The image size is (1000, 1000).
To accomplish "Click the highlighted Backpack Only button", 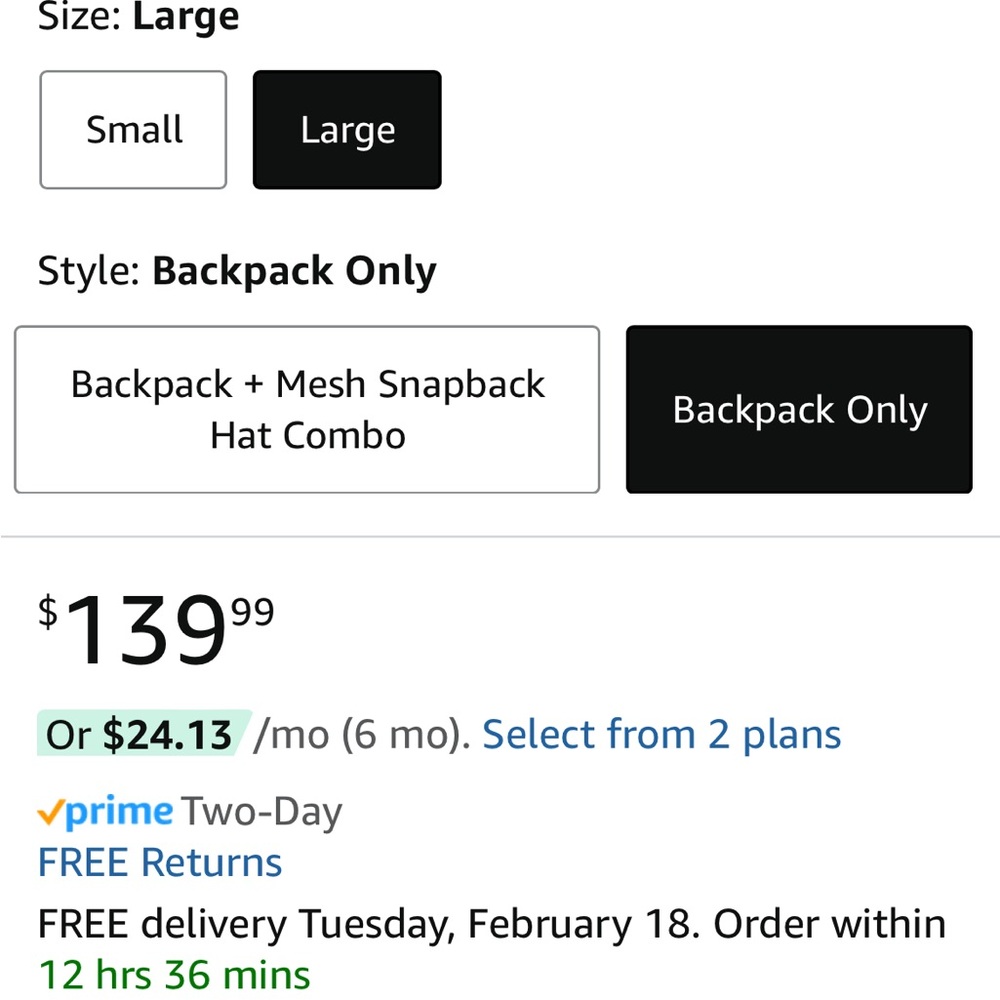I will [x=798, y=409].
